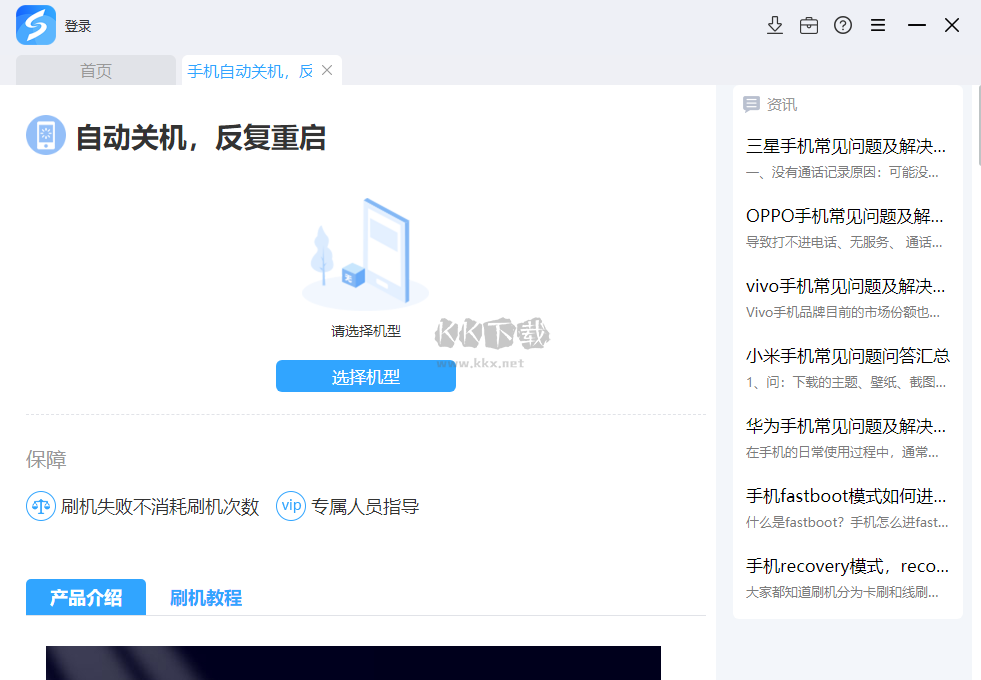Click the phone icon beside 自动关机 title
This screenshot has width=981, height=680.
(x=44, y=135)
